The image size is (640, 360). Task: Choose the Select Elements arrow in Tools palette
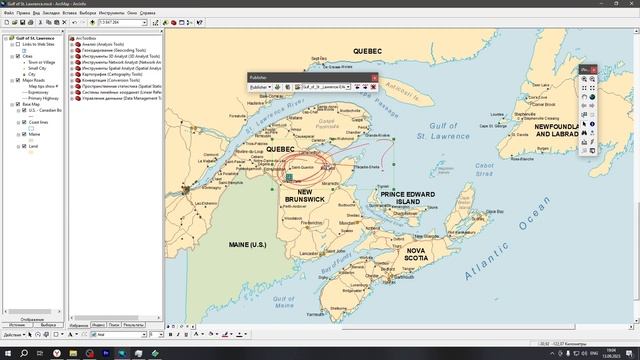(584, 124)
